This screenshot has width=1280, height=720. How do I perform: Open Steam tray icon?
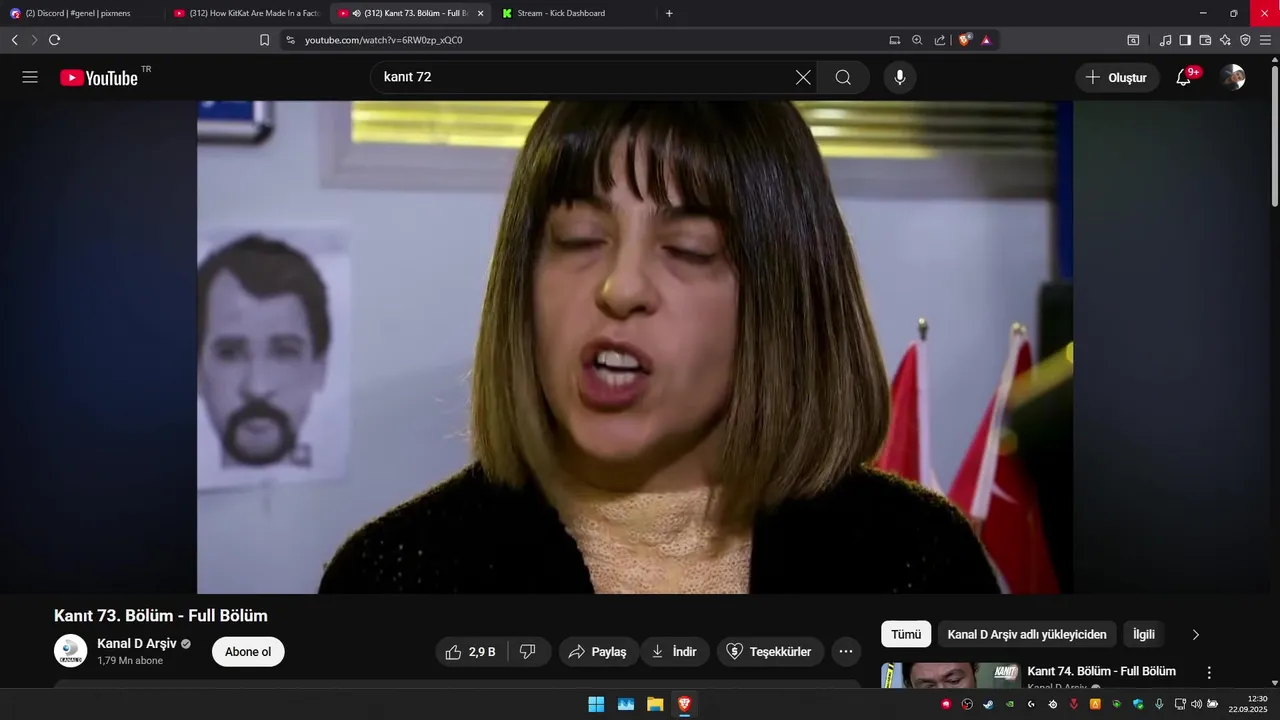(989, 704)
